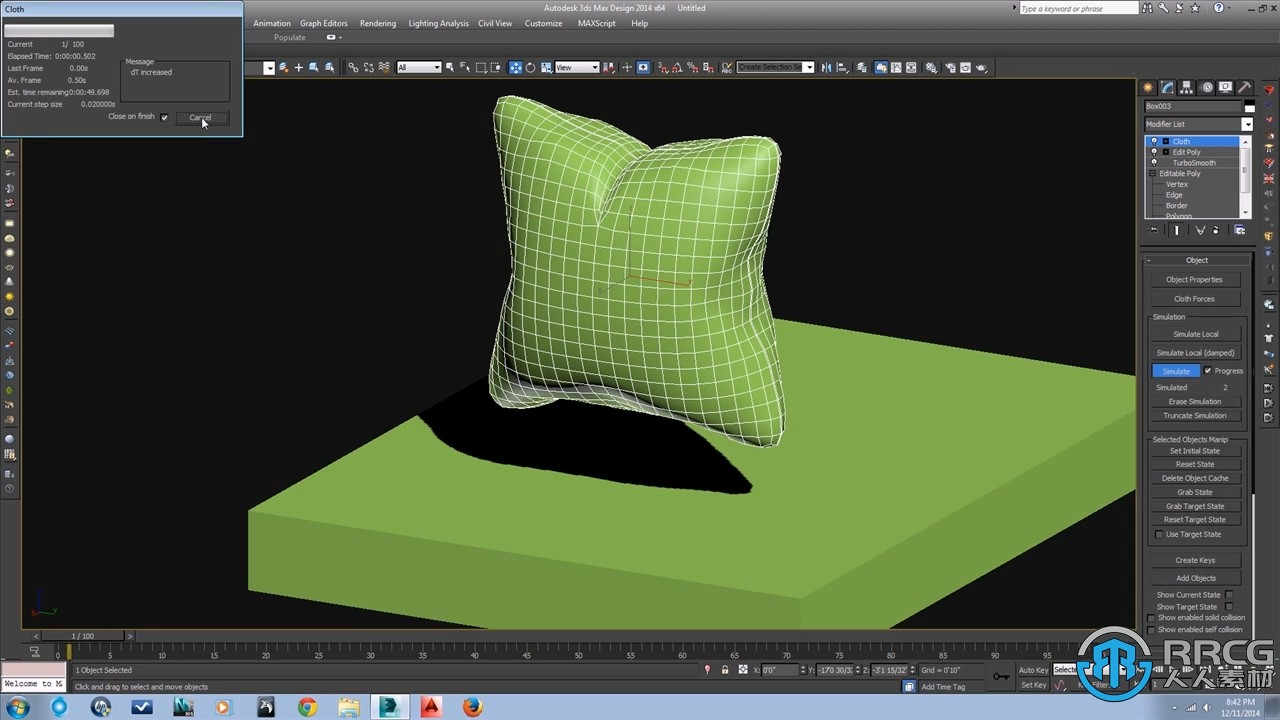
Task: Enable Use Target State checkbox
Action: pos(1159,534)
